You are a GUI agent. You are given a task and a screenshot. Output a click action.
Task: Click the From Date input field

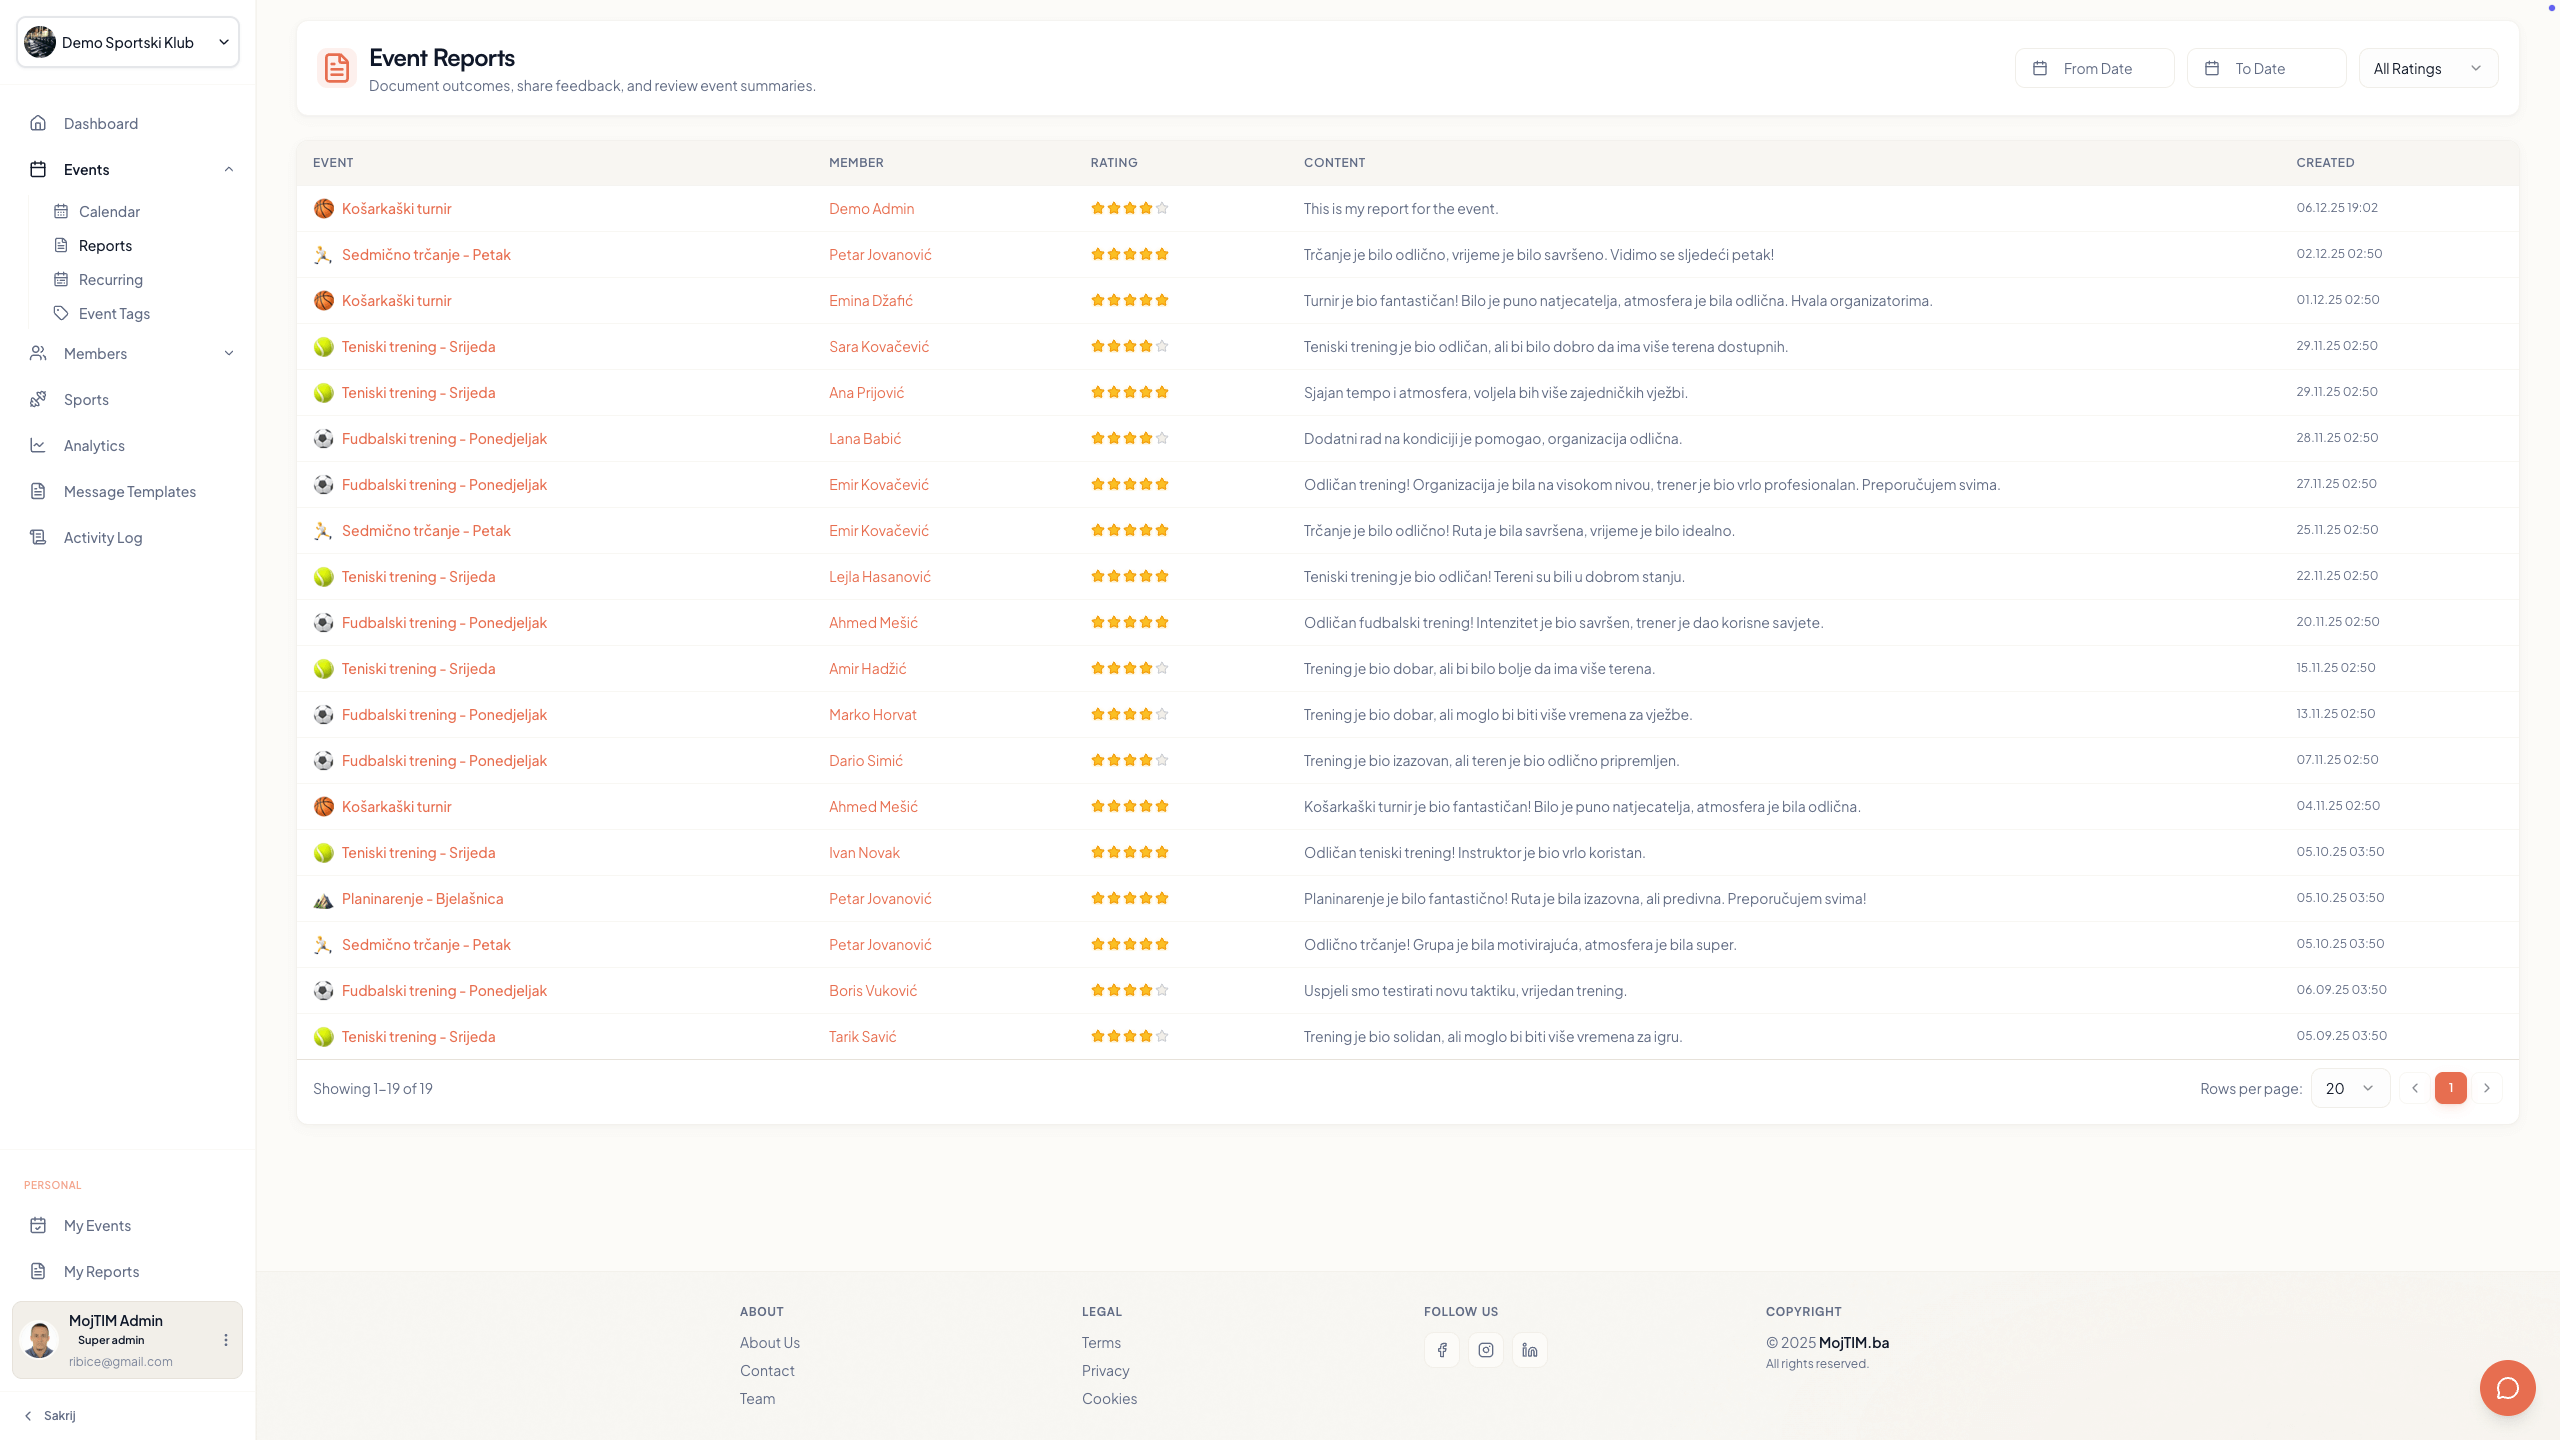[x=2095, y=69]
